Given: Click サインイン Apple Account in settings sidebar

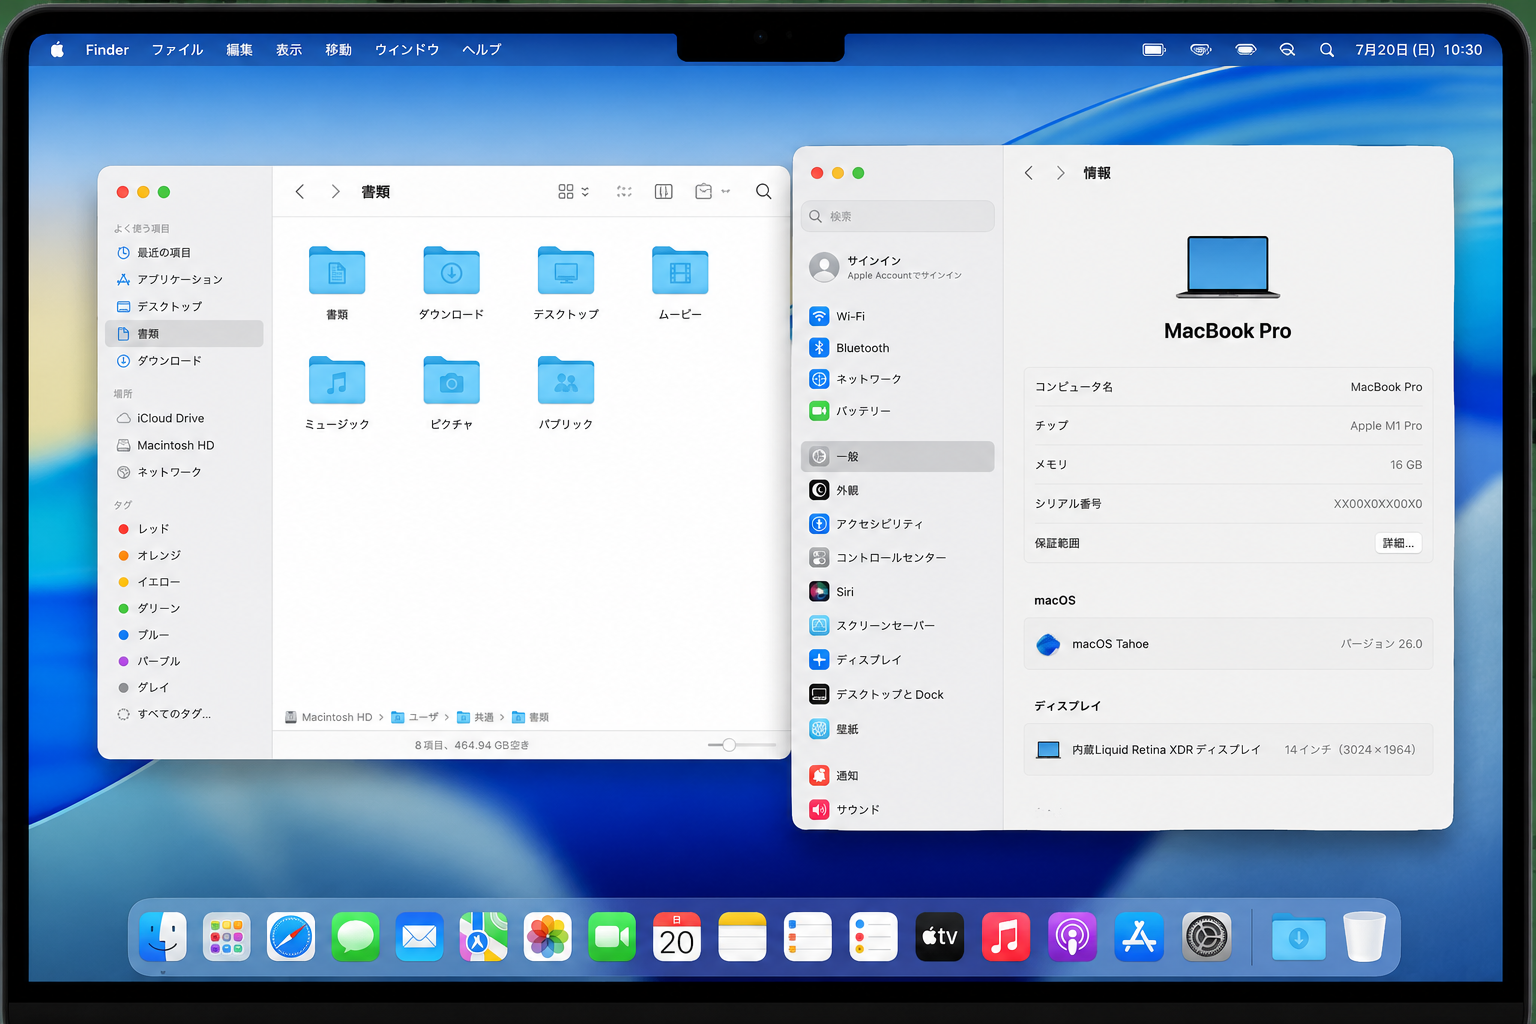Looking at the screenshot, I should pos(898,267).
